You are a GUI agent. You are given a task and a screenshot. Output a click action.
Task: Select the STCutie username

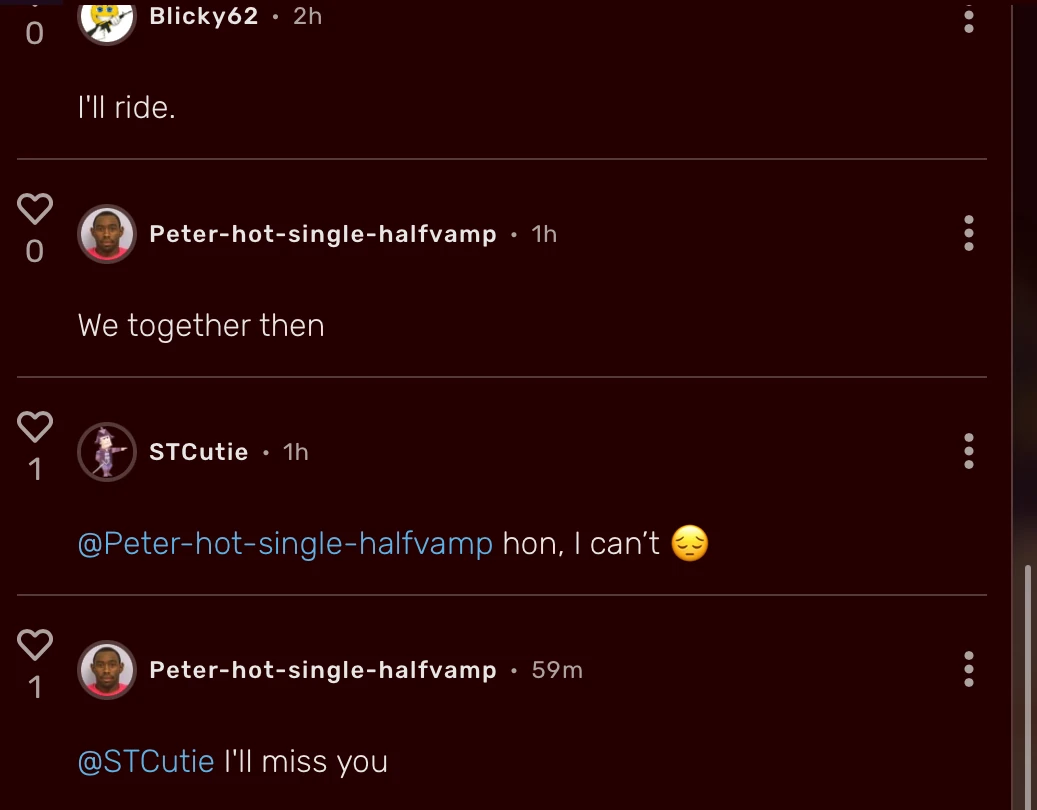pyautogui.click(x=198, y=452)
